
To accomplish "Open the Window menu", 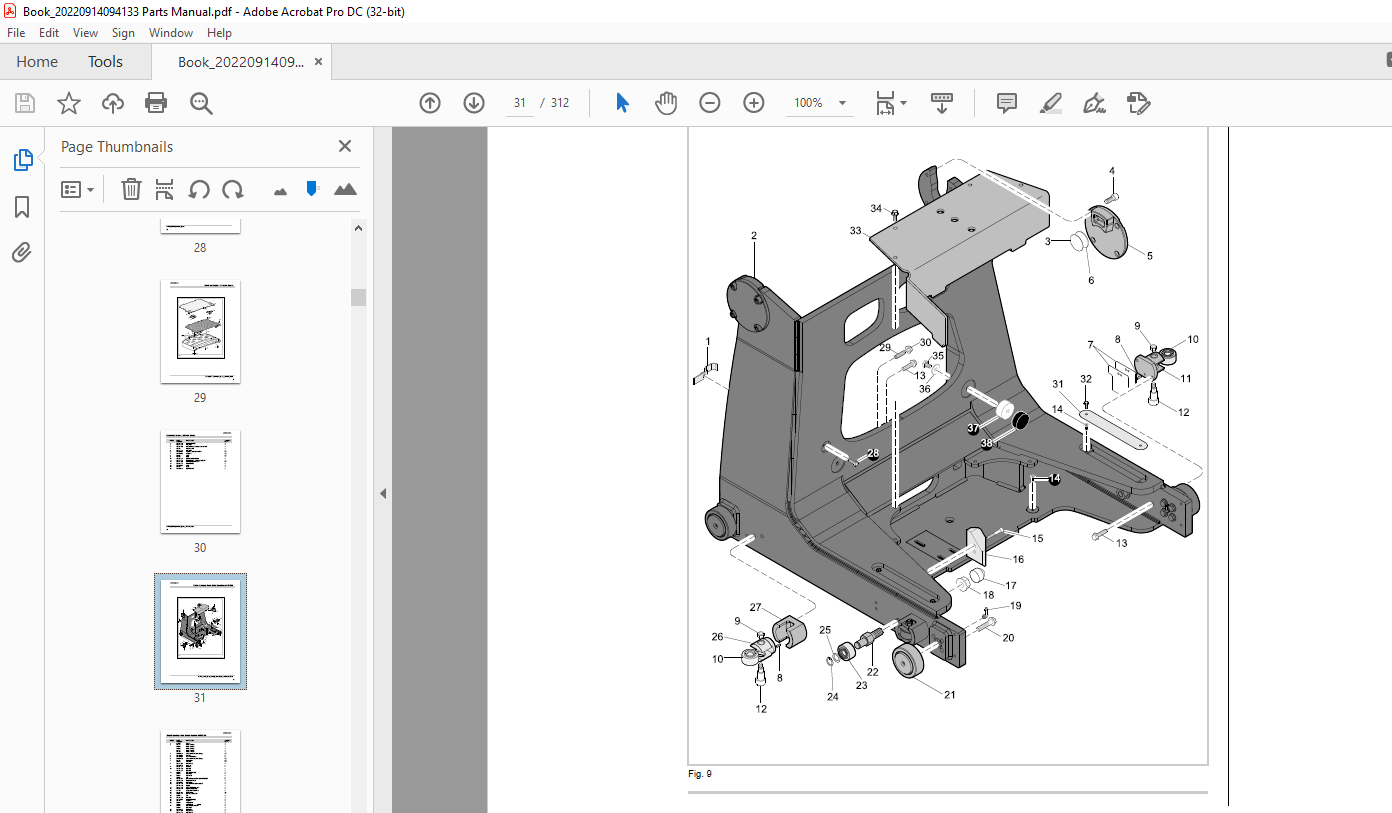I will point(171,33).
